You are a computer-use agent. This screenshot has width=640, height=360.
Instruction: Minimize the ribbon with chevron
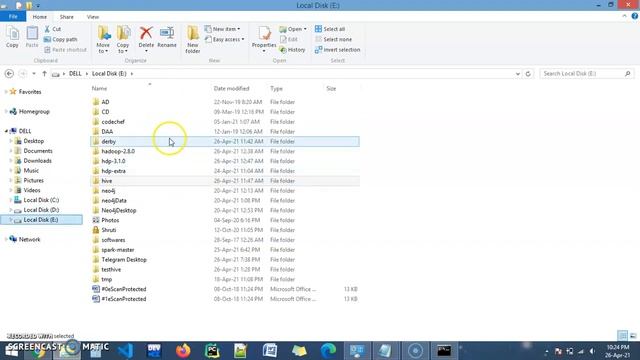coord(624,16)
